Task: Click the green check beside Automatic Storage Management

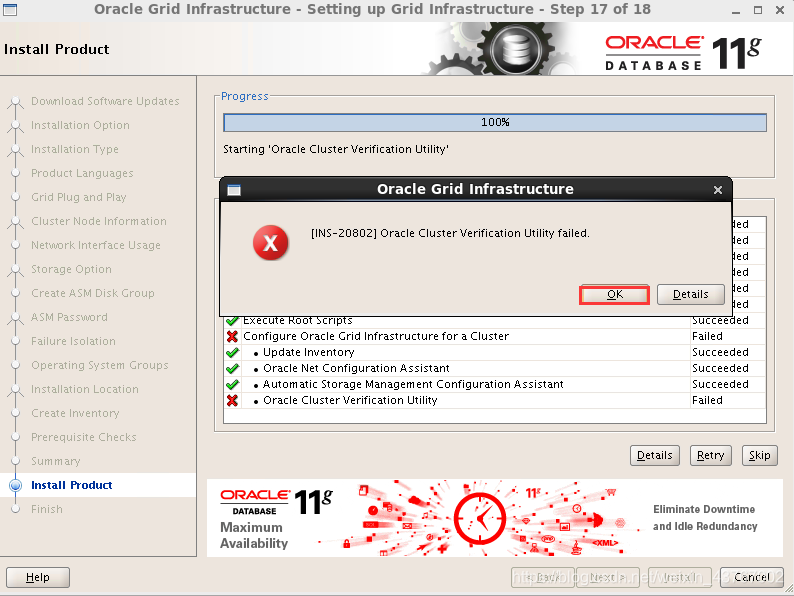Action: [x=232, y=385]
